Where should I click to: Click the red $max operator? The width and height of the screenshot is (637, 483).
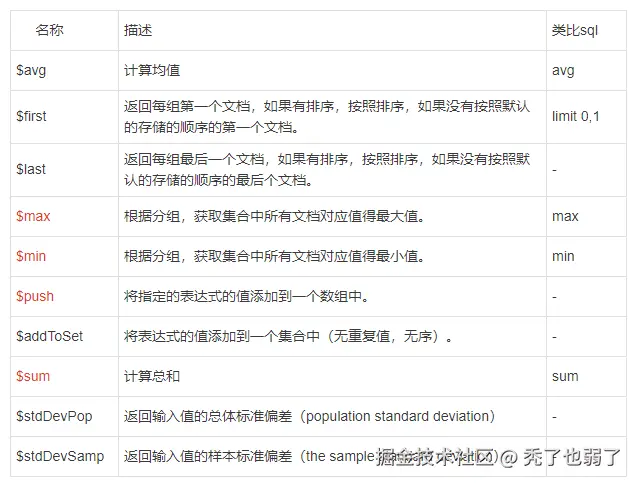pos(33,216)
